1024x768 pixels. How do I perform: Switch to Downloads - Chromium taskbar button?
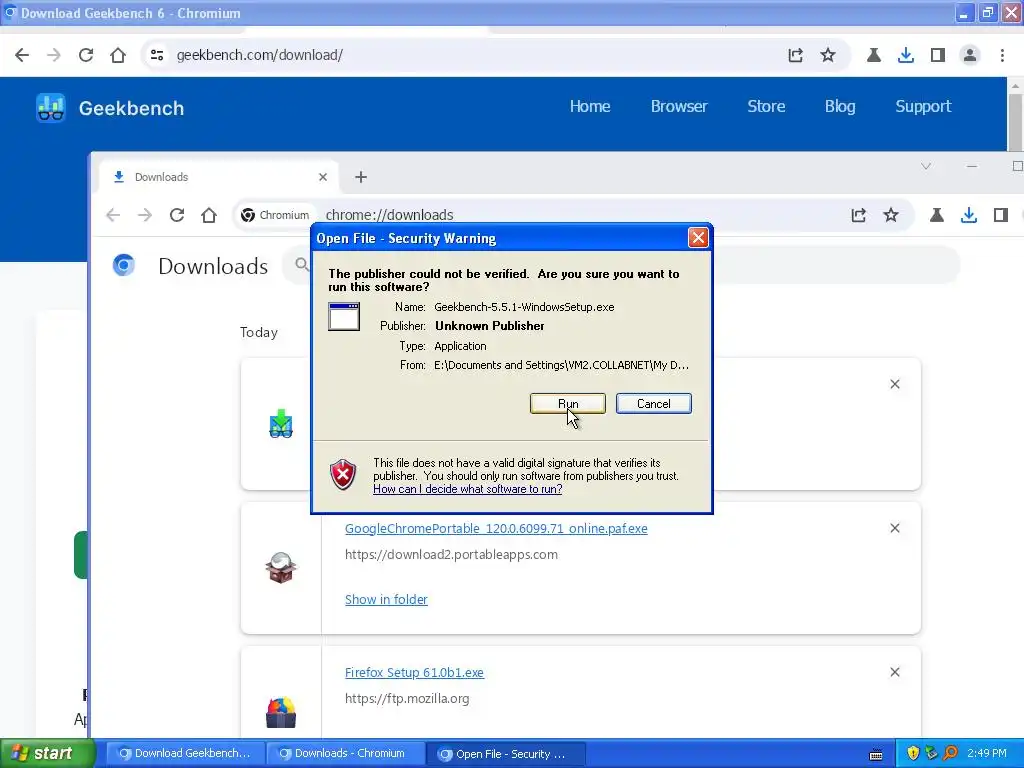(345, 754)
